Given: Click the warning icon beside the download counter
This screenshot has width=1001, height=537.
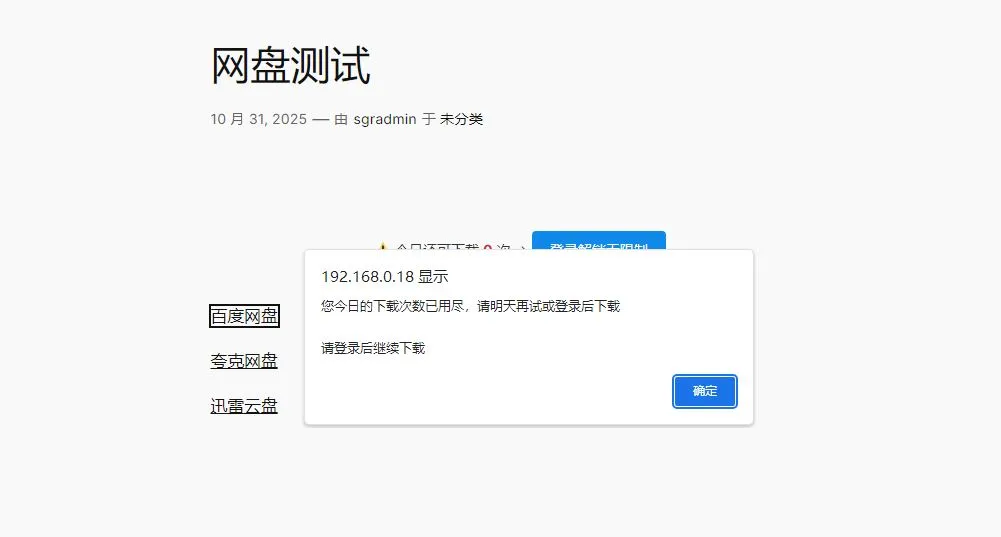Looking at the screenshot, I should pos(382,246).
